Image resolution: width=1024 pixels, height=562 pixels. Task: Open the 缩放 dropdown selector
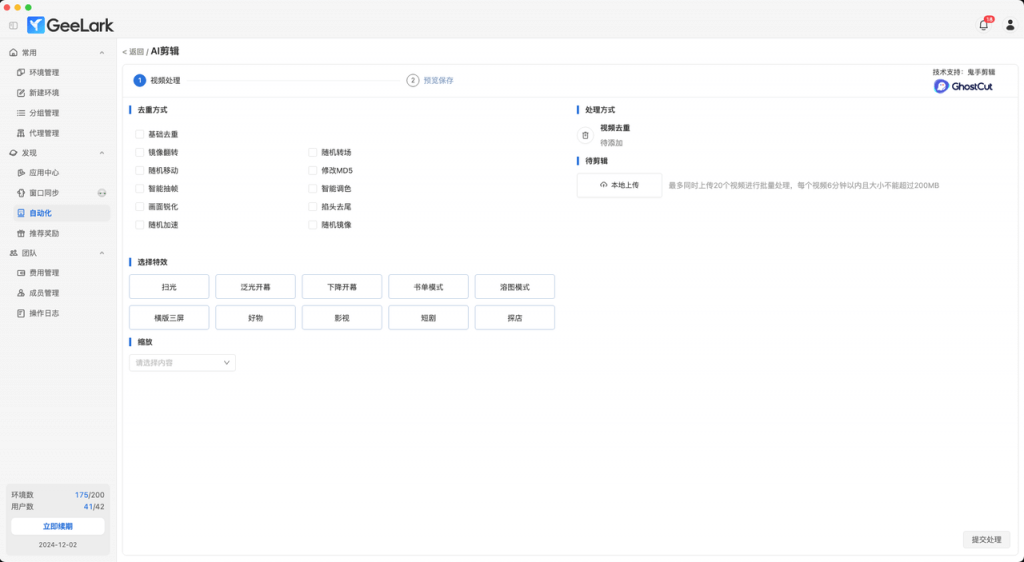click(182, 363)
